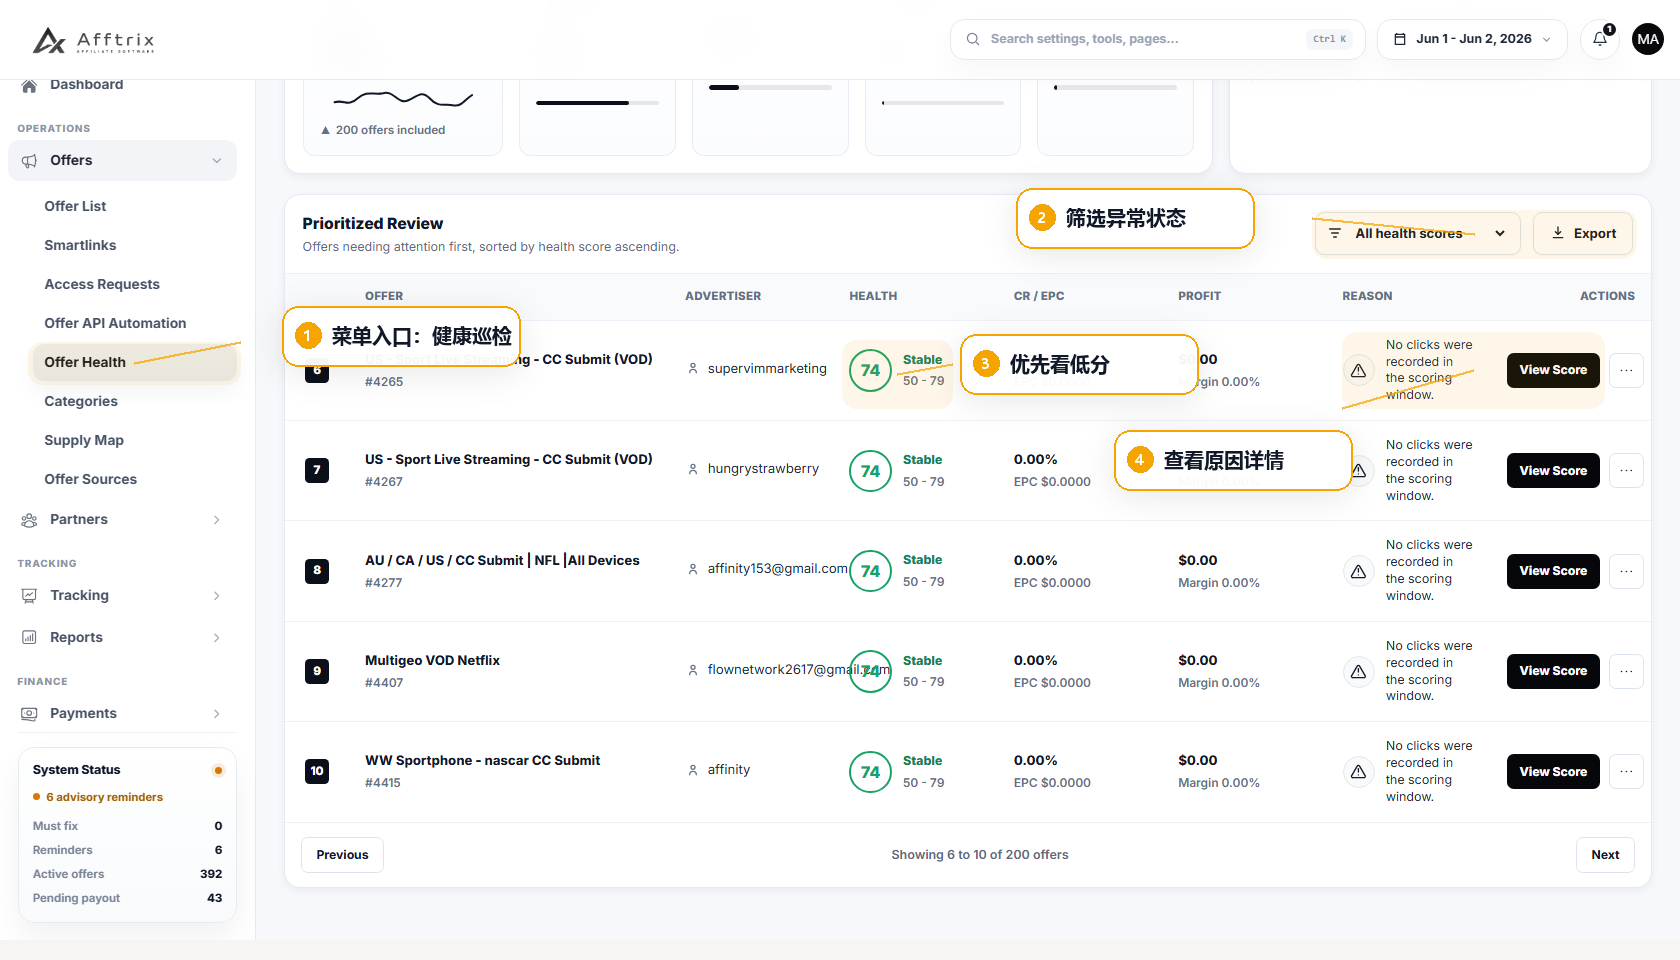Go to Next page of offers
The height and width of the screenshot is (960, 1680).
[x=1605, y=855]
